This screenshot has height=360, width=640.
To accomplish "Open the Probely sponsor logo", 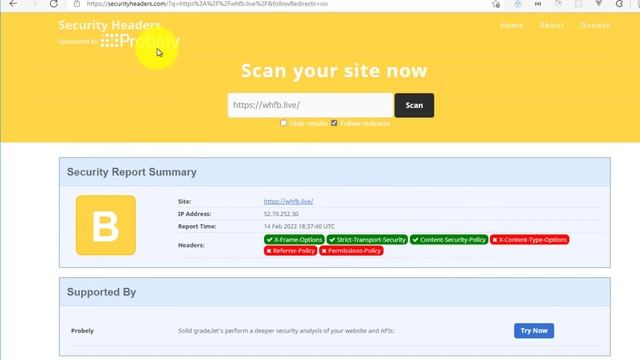I will (140, 41).
